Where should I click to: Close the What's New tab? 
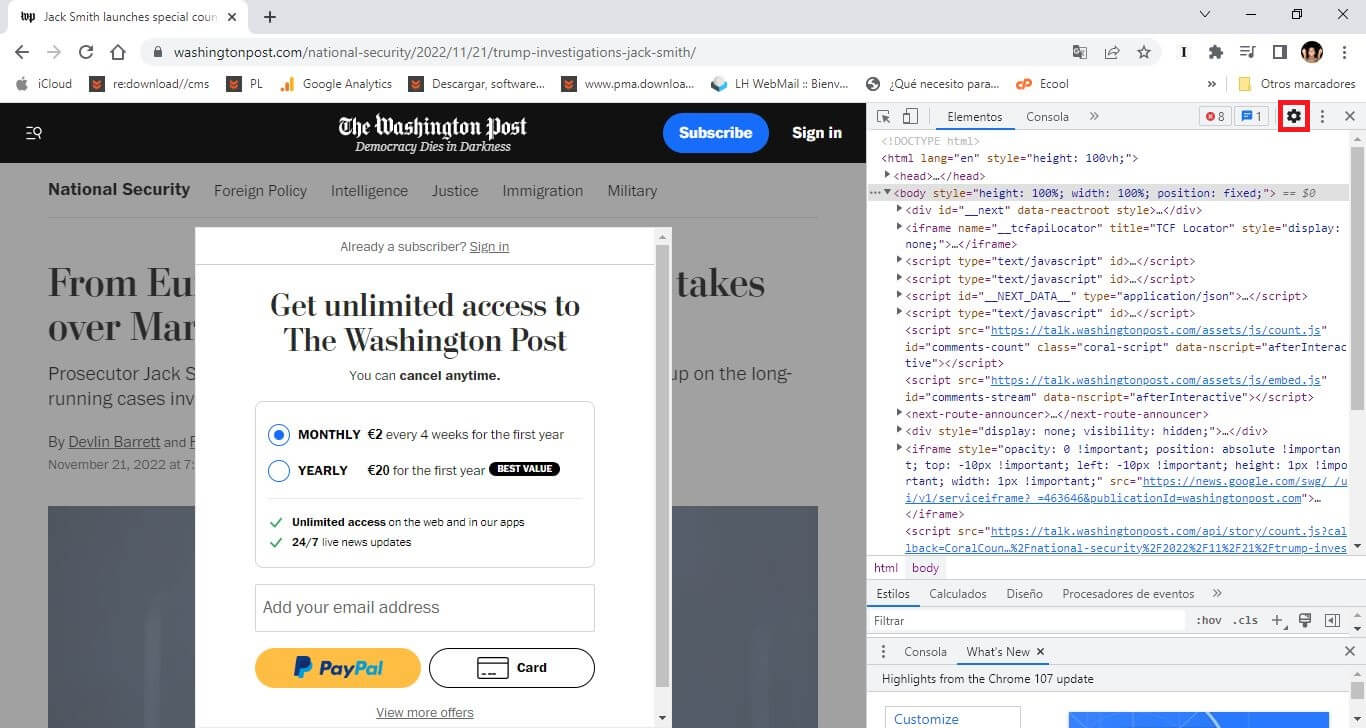pos(1040,652)
